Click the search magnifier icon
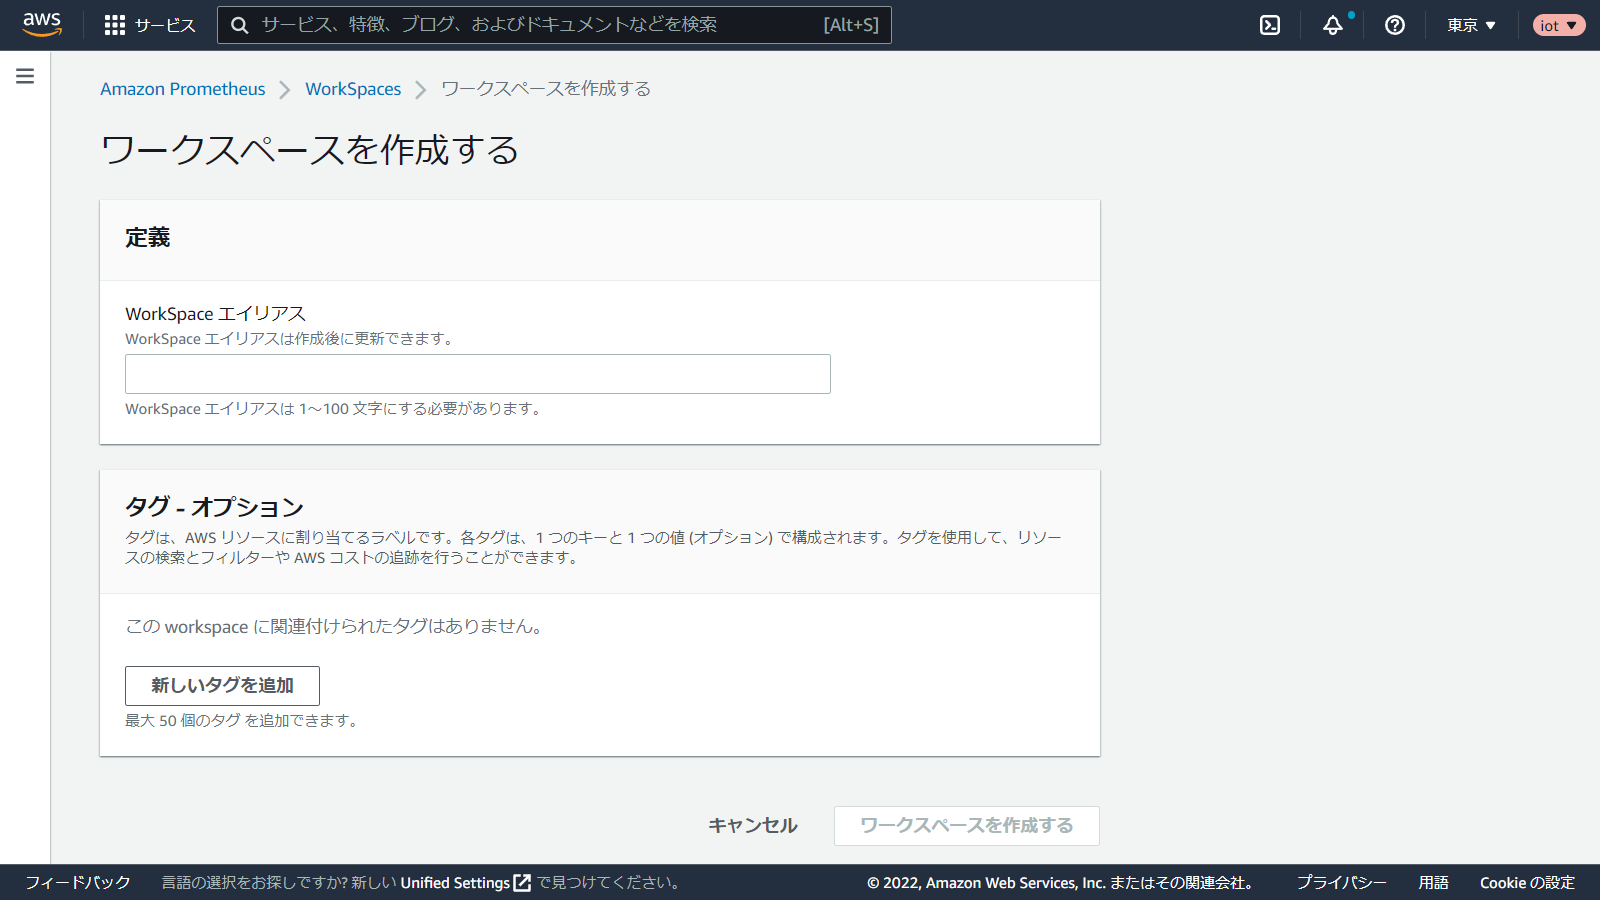The width and height of the screenshot is (1600, 900). 240,25
